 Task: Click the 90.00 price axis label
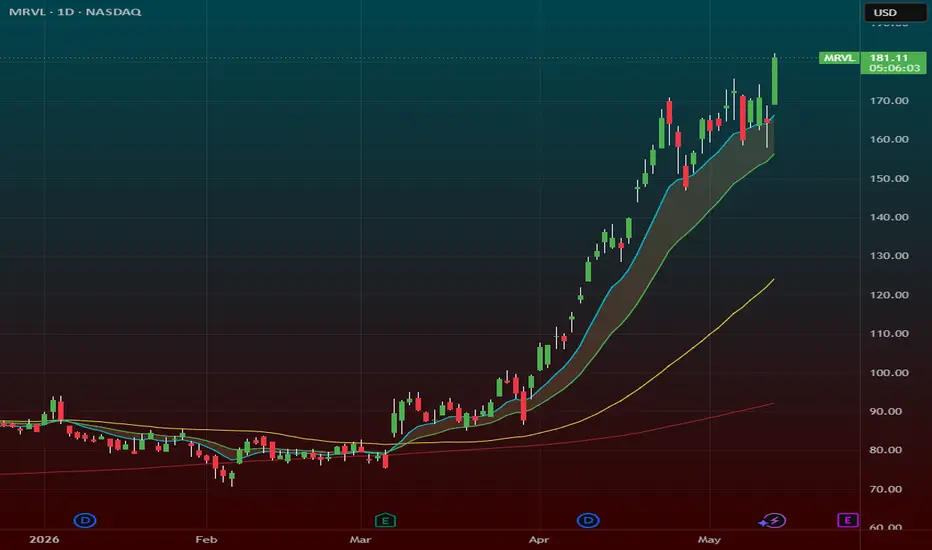(886, 411)
